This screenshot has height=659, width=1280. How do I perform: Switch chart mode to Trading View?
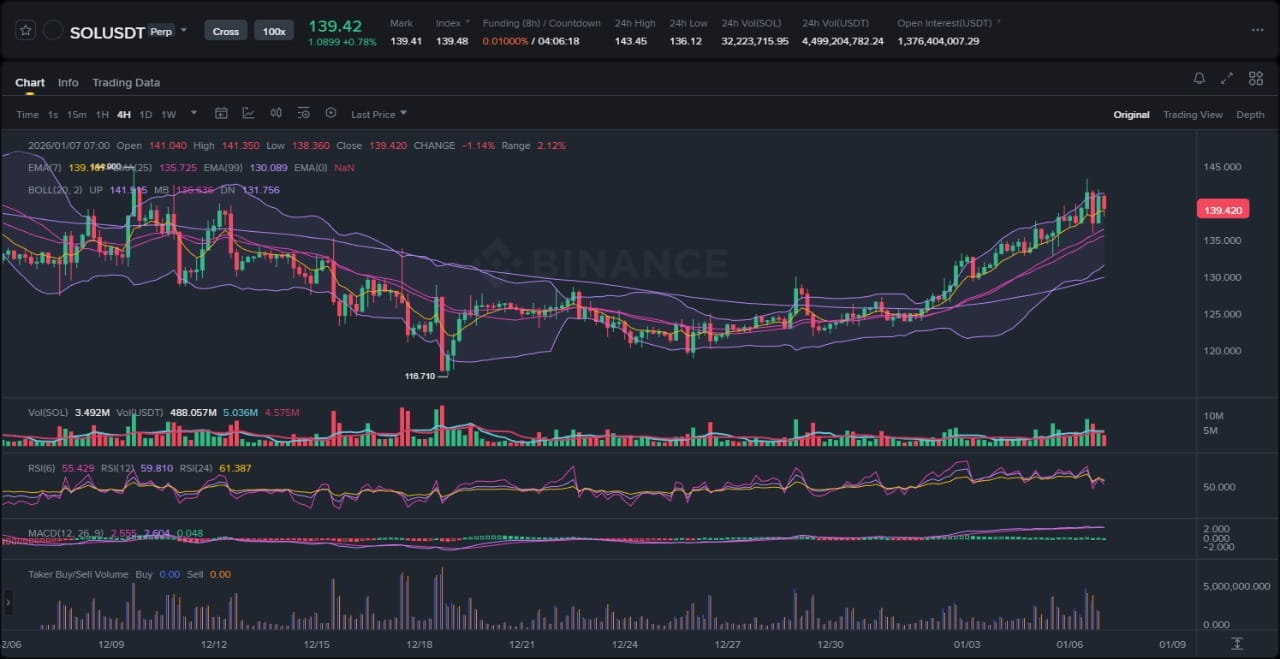[1192, 115]
